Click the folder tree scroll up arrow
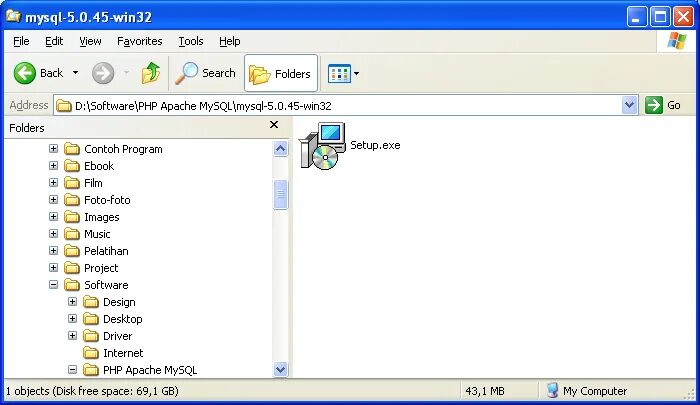Screen dimensions: 700x405 pos(280,148)
